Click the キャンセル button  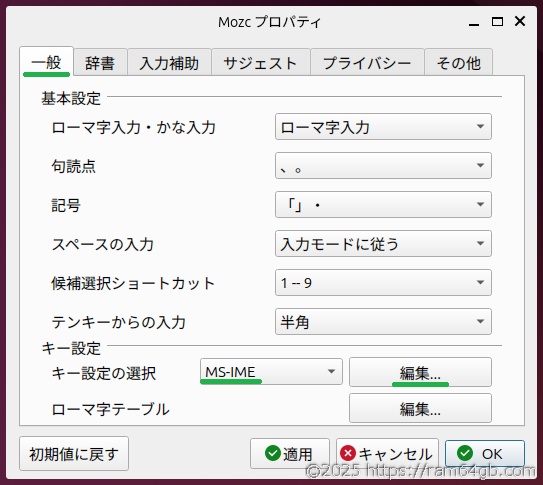click(x=387, y=453)
